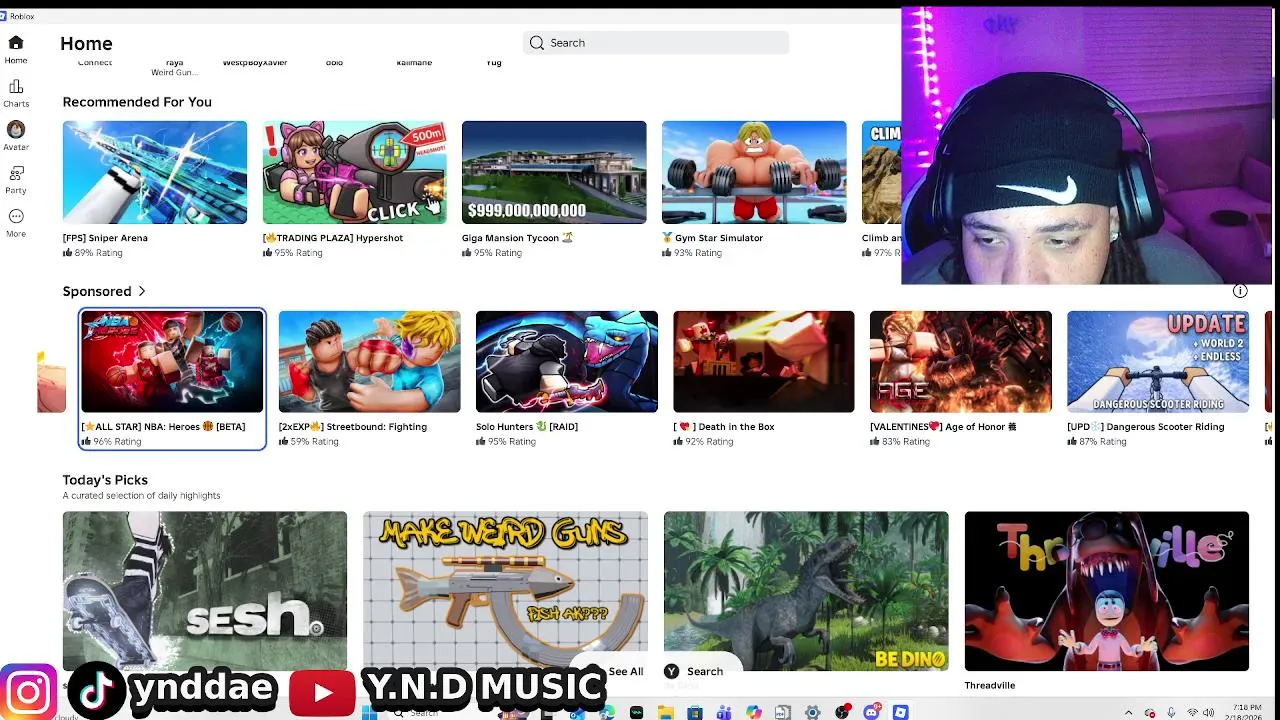Open Hypershot game thumbnail with CLICK text
Viewport: 1280px width, 720px height.
(x=355, y=172)
